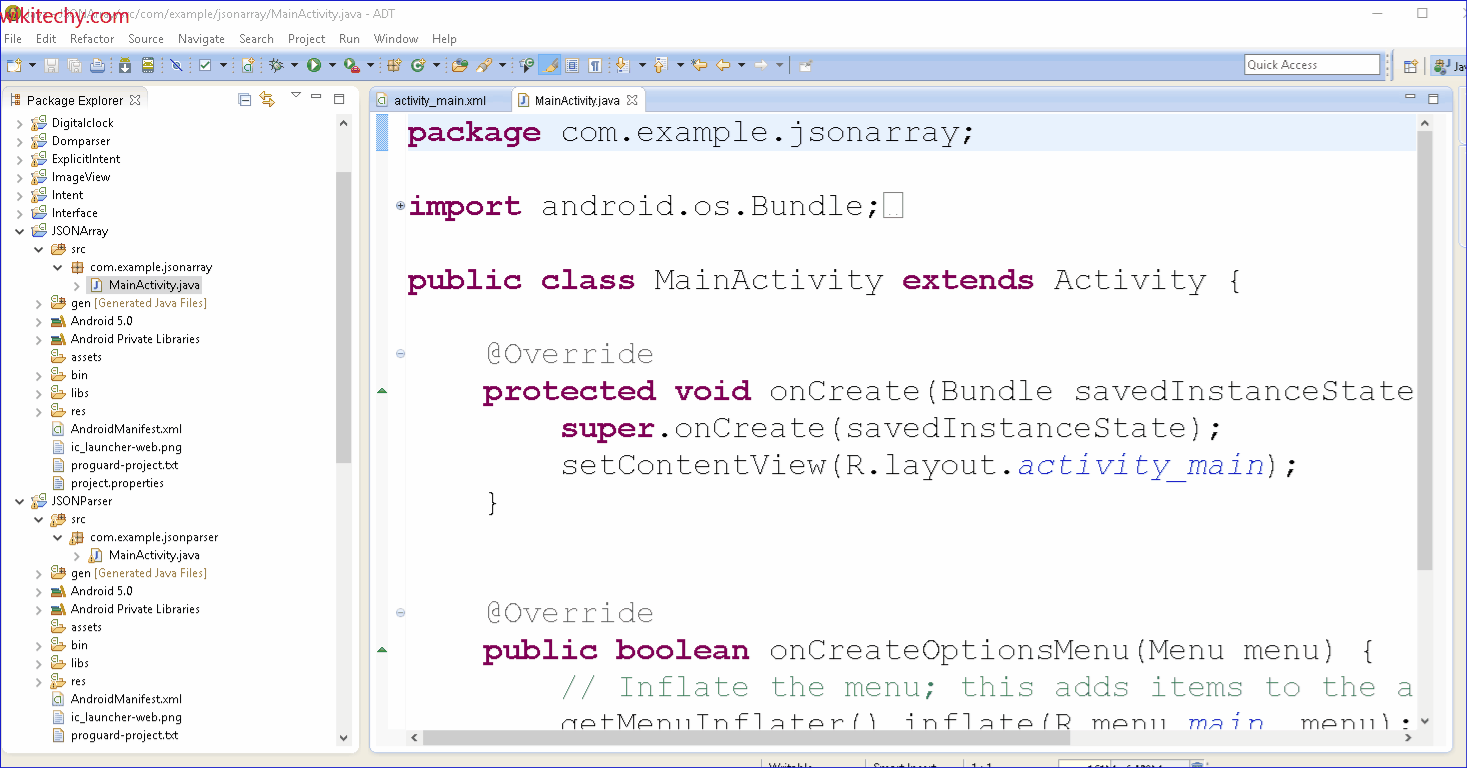Viewport: 1467px width, 768px height.
Task: Select the Package Explorer tab
Action: 75,100
